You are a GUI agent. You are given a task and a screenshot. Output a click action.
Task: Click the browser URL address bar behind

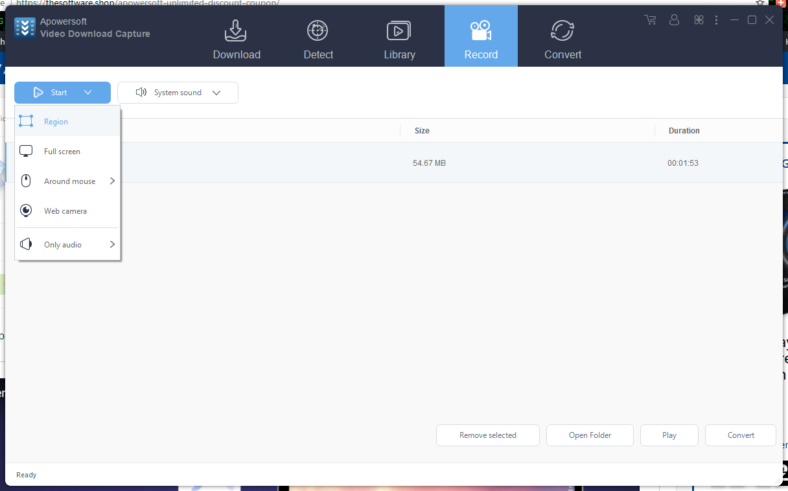pos(148,3)
